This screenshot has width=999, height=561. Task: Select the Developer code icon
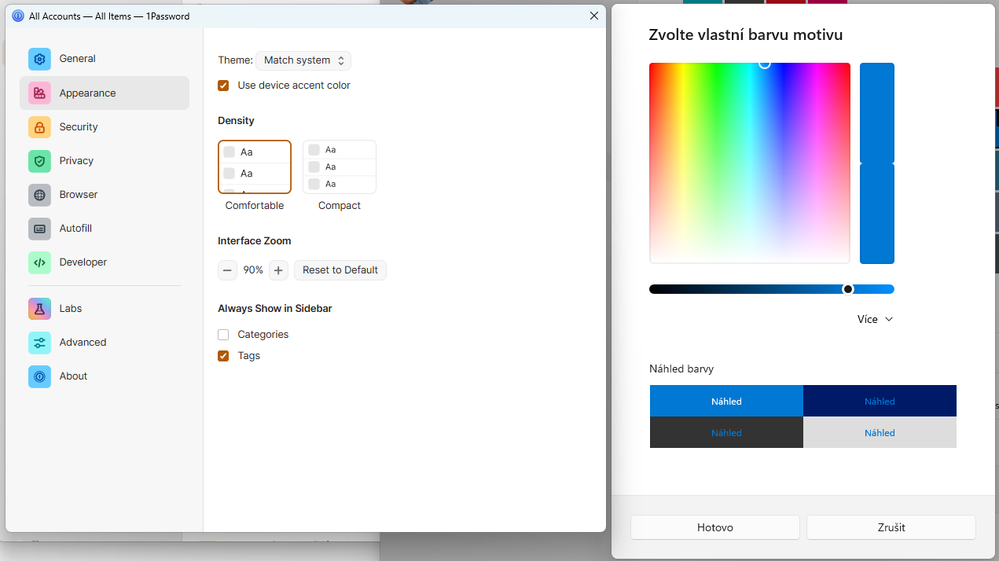point(39,263)
